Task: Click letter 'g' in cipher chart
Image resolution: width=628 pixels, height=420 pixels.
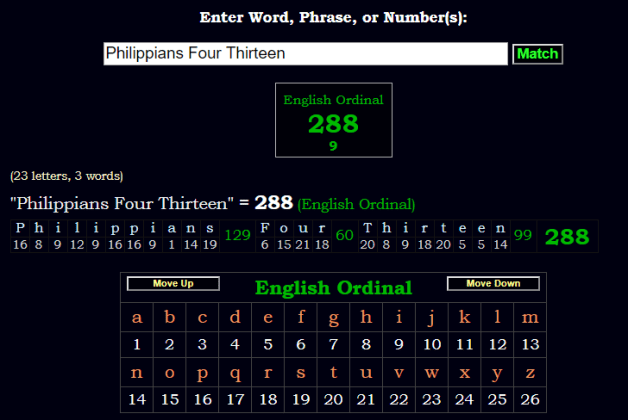Action: tap(333, 318)
